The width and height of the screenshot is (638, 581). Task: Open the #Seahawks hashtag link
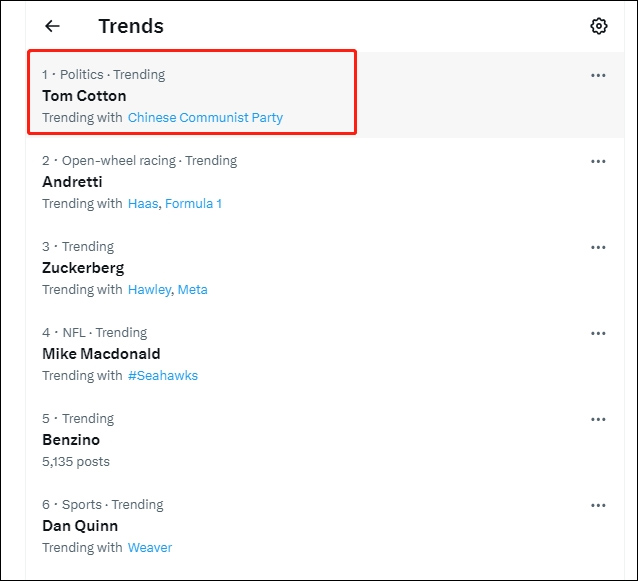coord(163,376)
